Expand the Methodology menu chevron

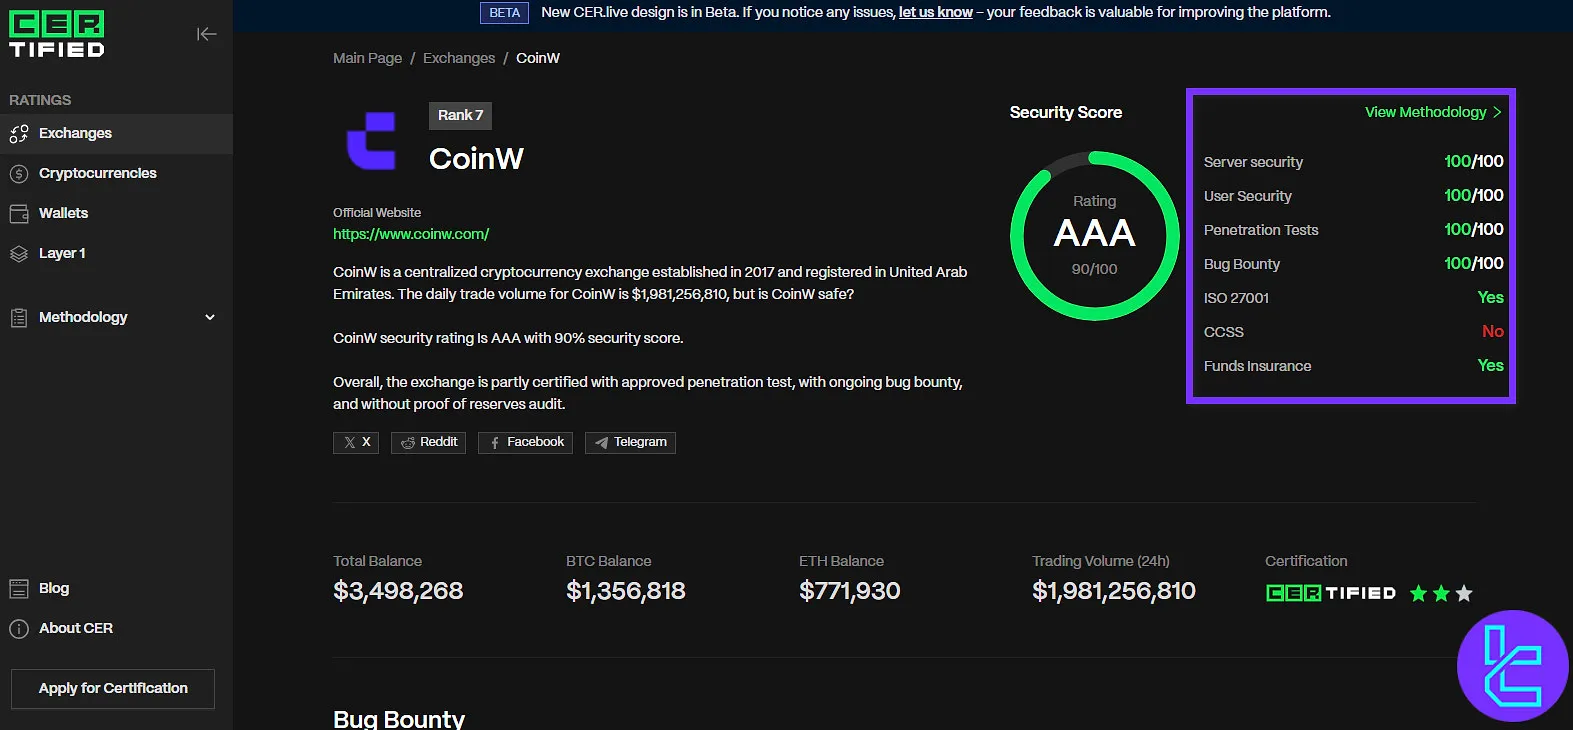tap(210, 317)
